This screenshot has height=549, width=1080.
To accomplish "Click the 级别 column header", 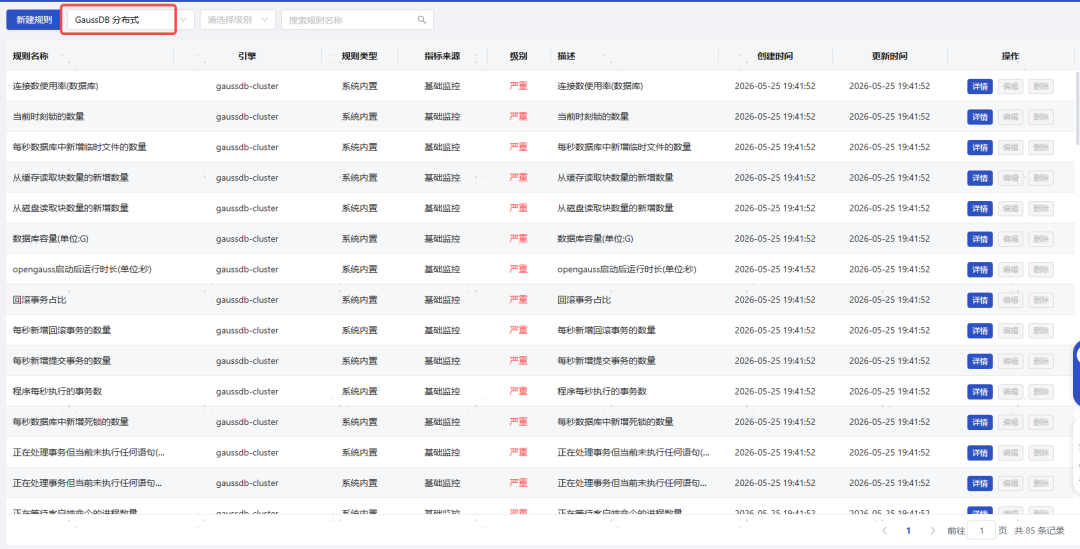I will pyautogui.click(x=519, y=56).
